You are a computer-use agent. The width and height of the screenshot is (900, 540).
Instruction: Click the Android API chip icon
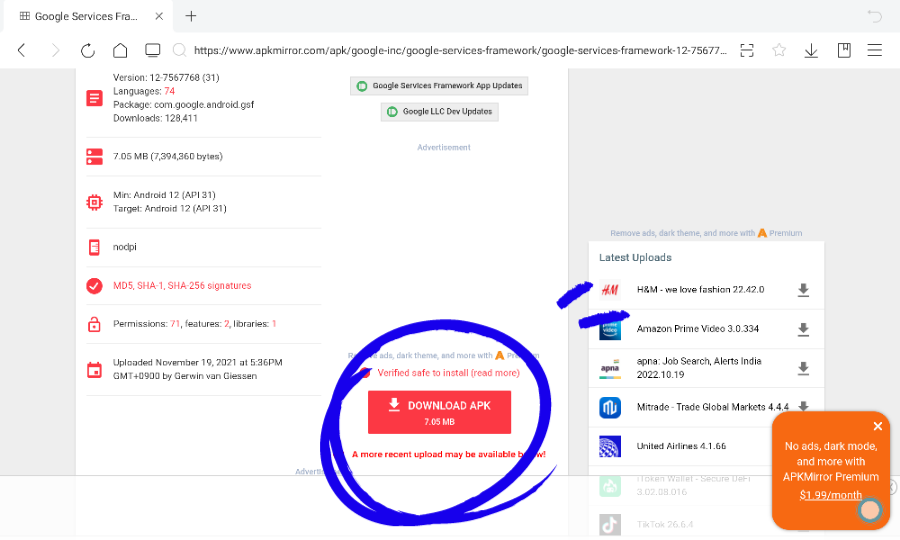point(94,202)
